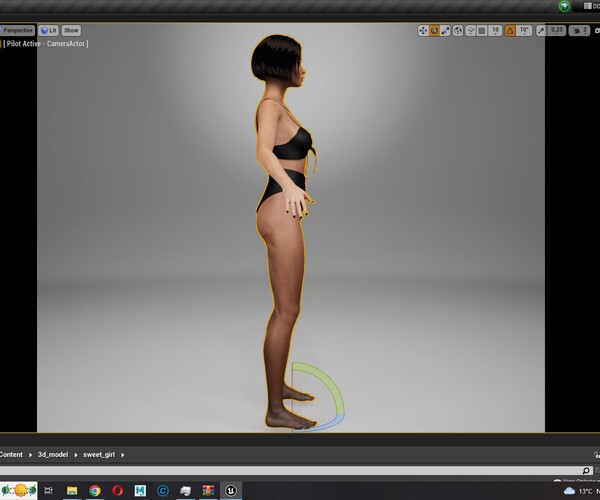The width and height of the screenshot is (600, 500).
Task: Toggle scale snapping arrow icon
Action: pyautogui.click(x=541, y=31)
